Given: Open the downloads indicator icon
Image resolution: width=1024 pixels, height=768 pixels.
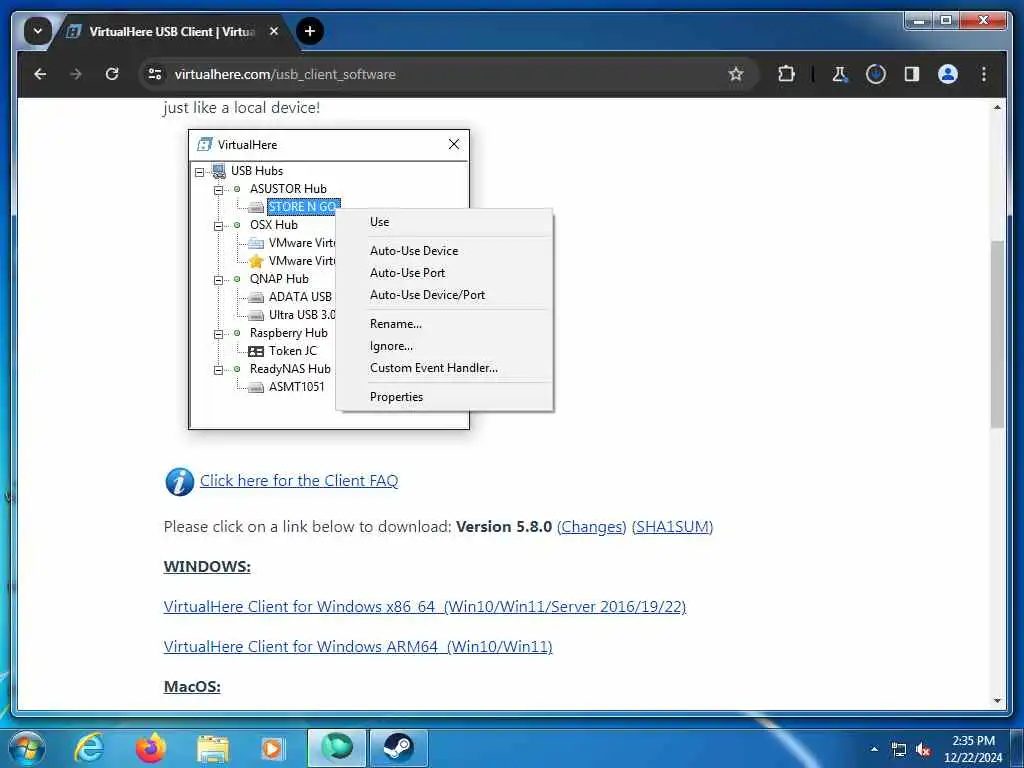Looking at the screenshot, I should pos(876,74).
